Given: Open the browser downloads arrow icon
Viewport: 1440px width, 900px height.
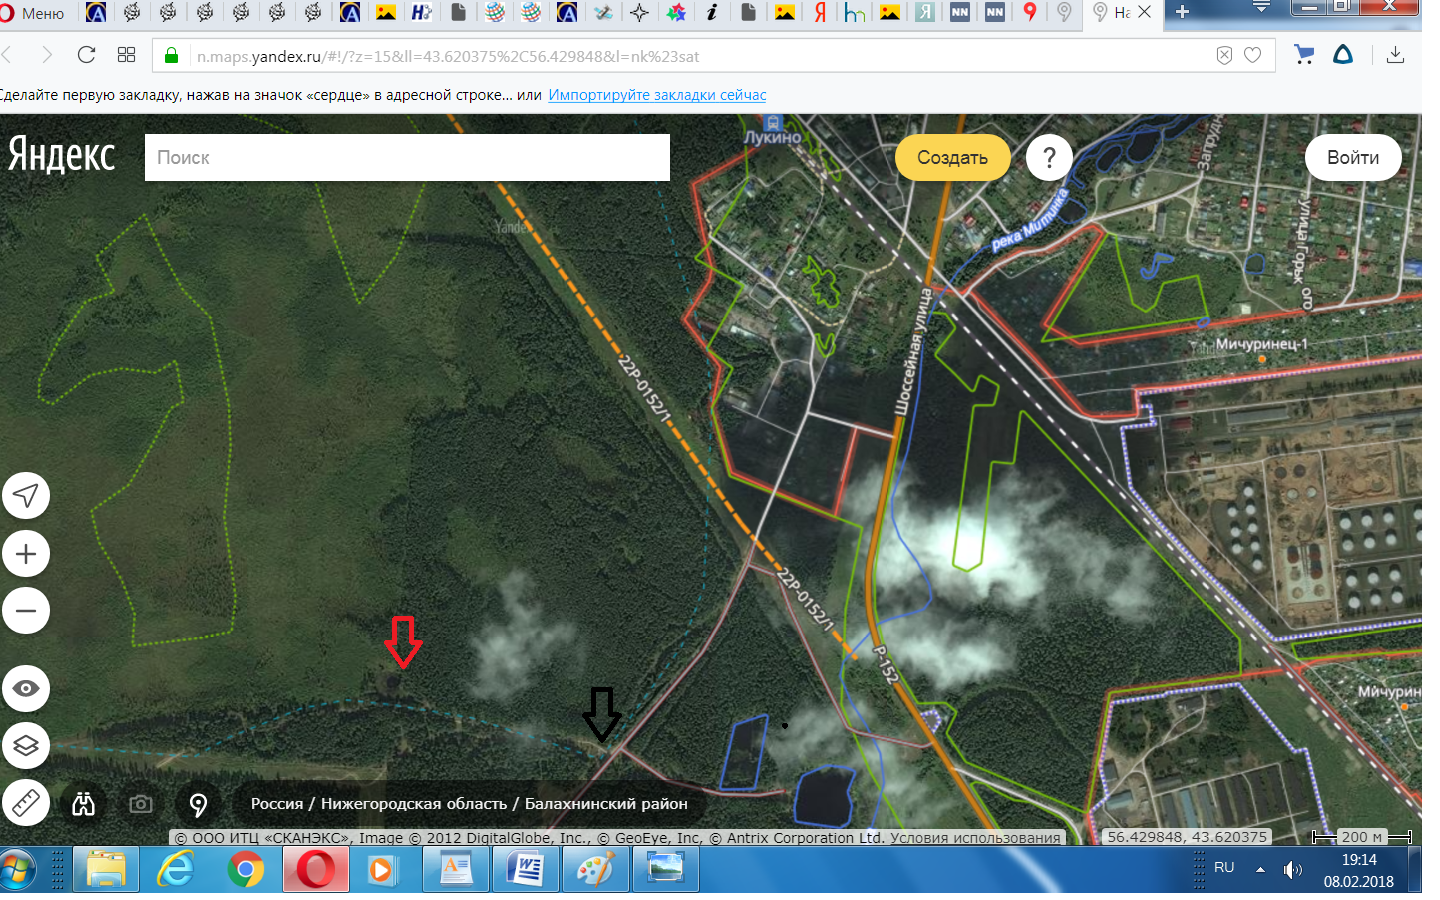Looking at the screenshot, I should point(1395,55).
